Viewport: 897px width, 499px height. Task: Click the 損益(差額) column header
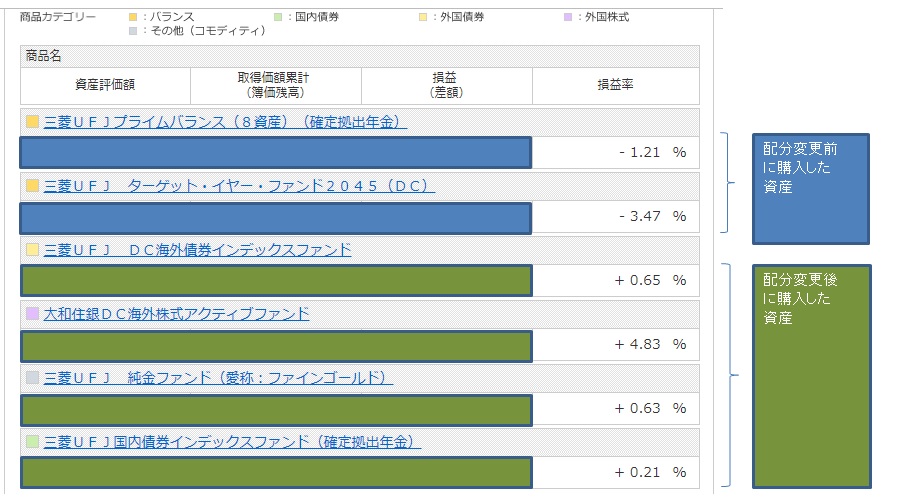click(447, 85)
